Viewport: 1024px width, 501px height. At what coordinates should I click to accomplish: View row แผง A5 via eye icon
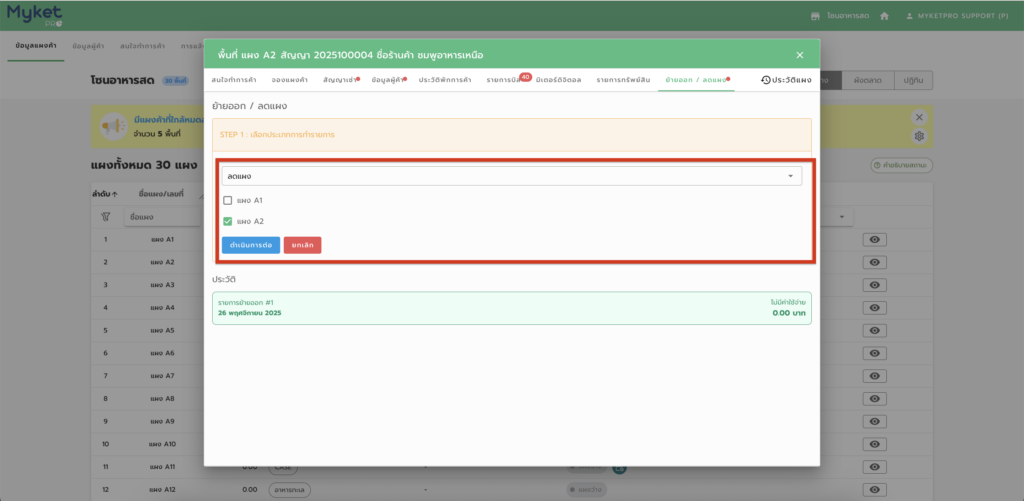(874, 330)
